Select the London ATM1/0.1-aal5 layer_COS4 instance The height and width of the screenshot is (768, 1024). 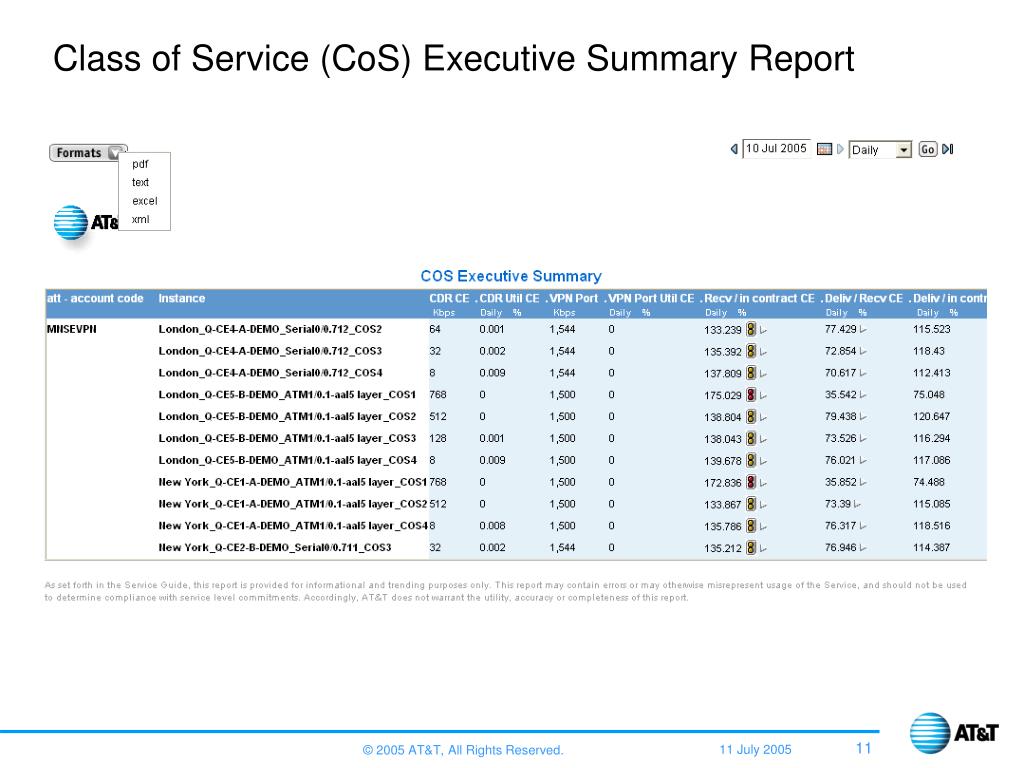[x=287, y=460]
